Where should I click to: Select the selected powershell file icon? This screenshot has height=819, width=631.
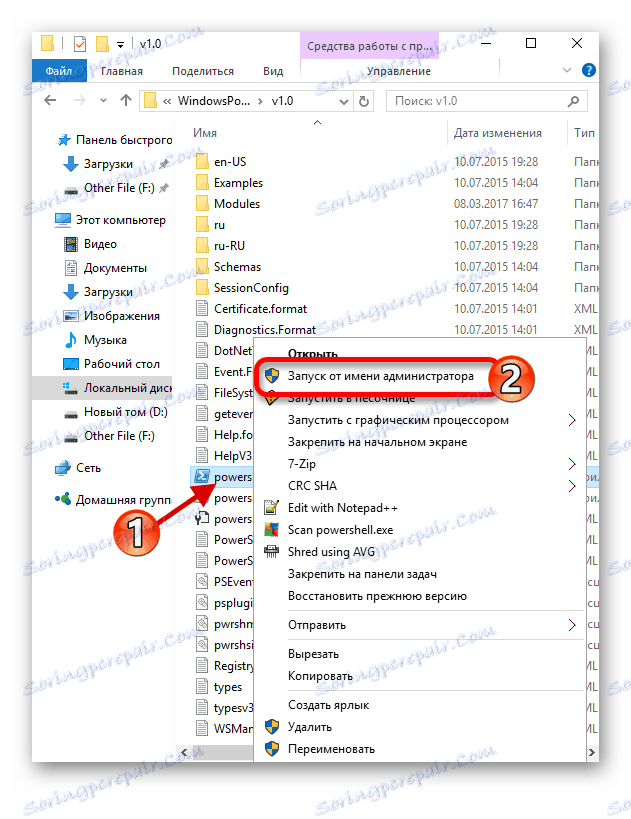click(x=201, y=476)
